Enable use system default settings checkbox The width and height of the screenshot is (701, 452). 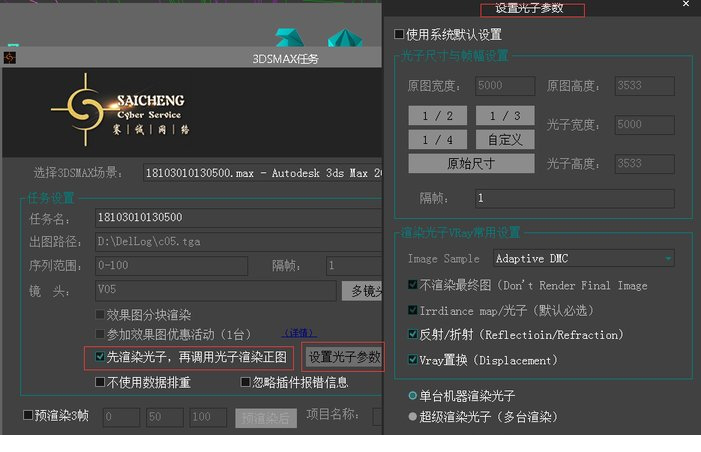[399, 34]
